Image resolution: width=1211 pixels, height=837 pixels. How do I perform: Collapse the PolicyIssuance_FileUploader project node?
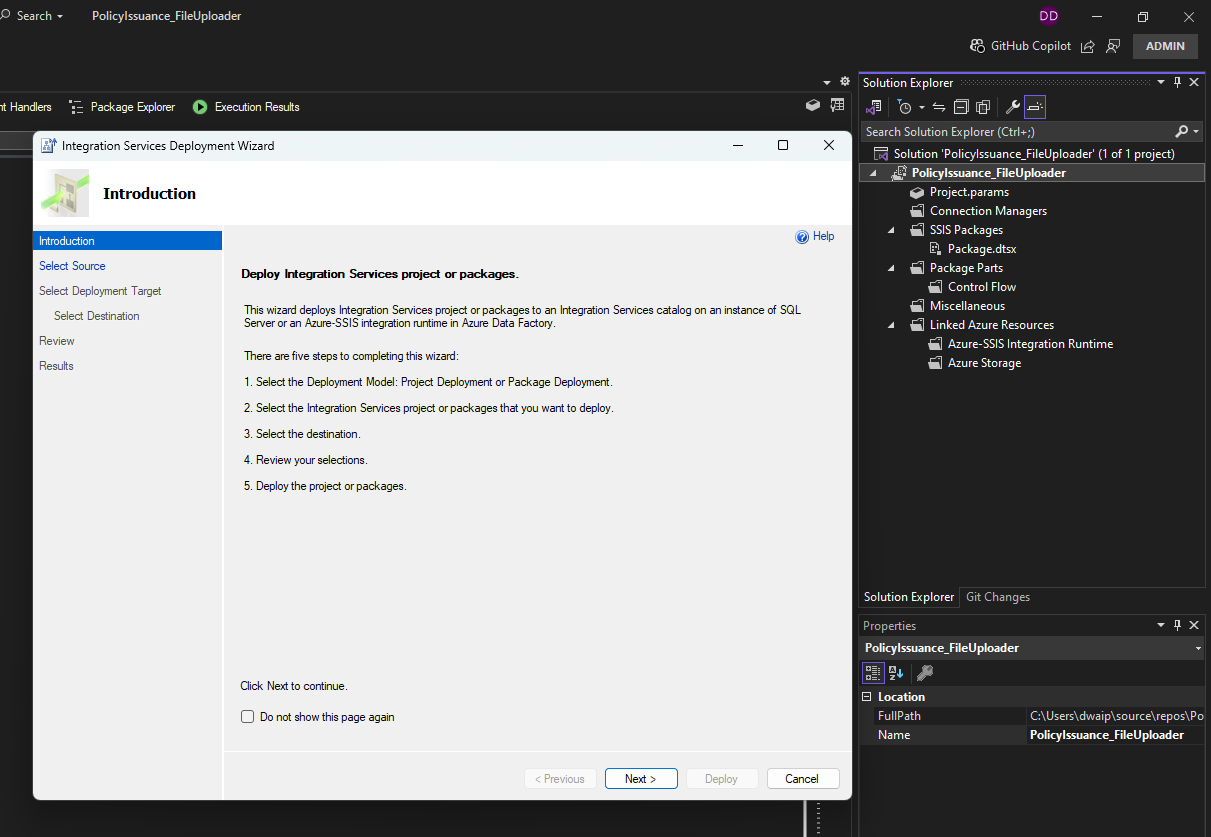(872, 173)
